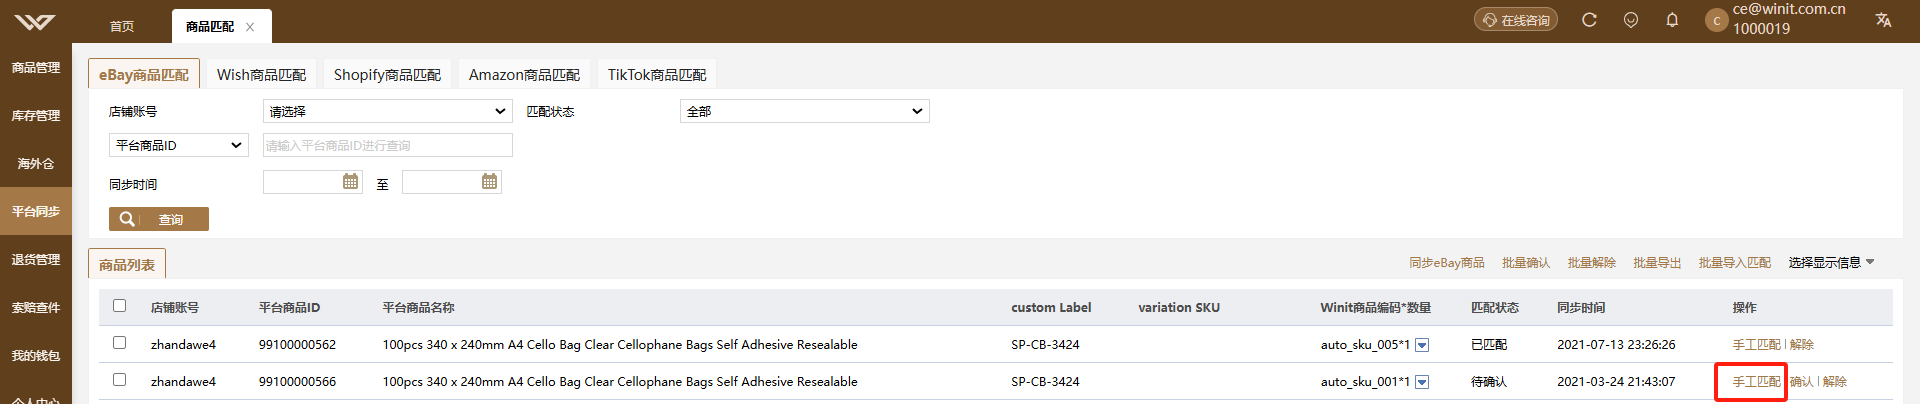Click the 平台商品名称 column header
1920x404 pixels.
(x=418, y=308)
